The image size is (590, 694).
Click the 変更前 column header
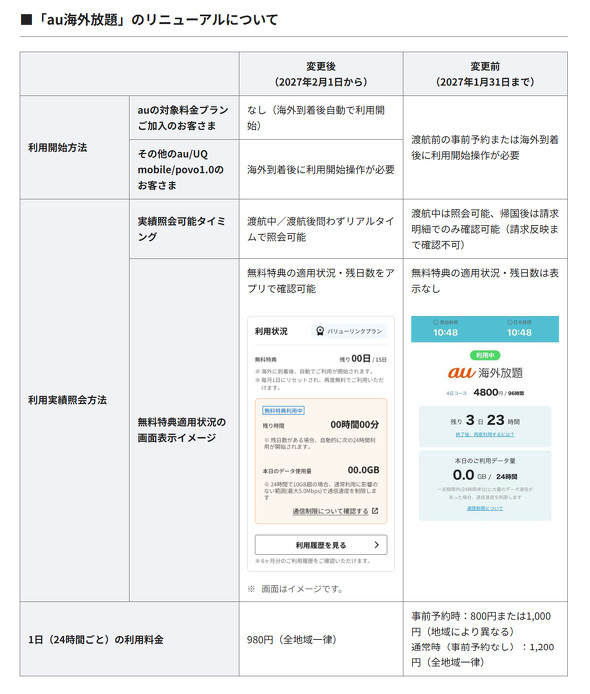(485, 74)
